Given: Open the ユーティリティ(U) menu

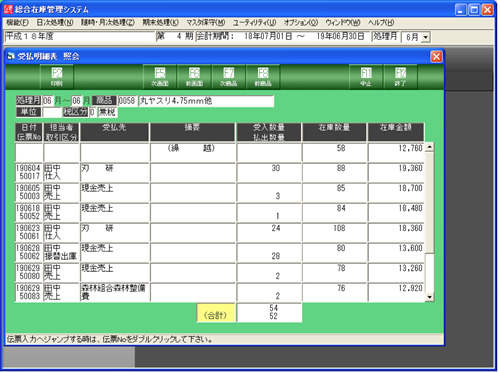Looking at the screenshot, I should (254, 23).
